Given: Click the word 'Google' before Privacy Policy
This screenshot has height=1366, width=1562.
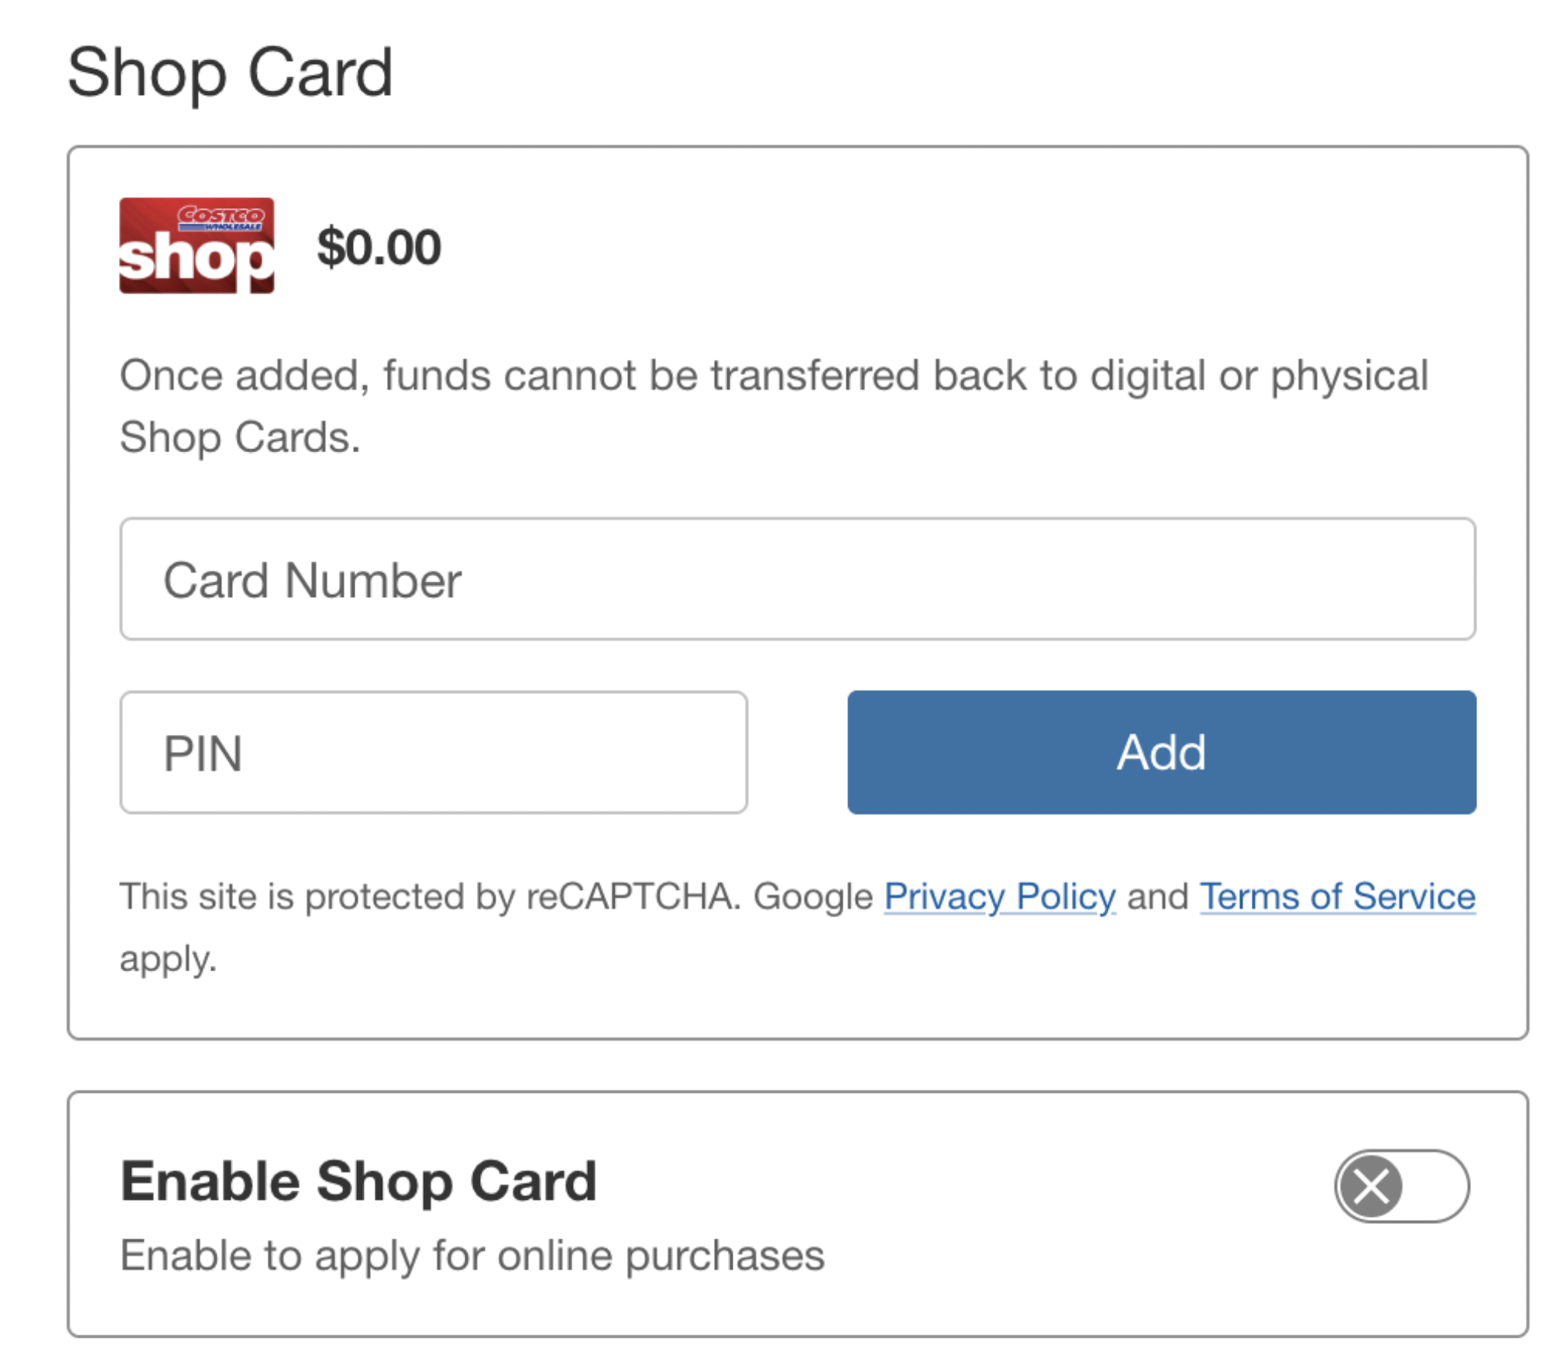Looking at the screenshot, I should click(813, 897).
